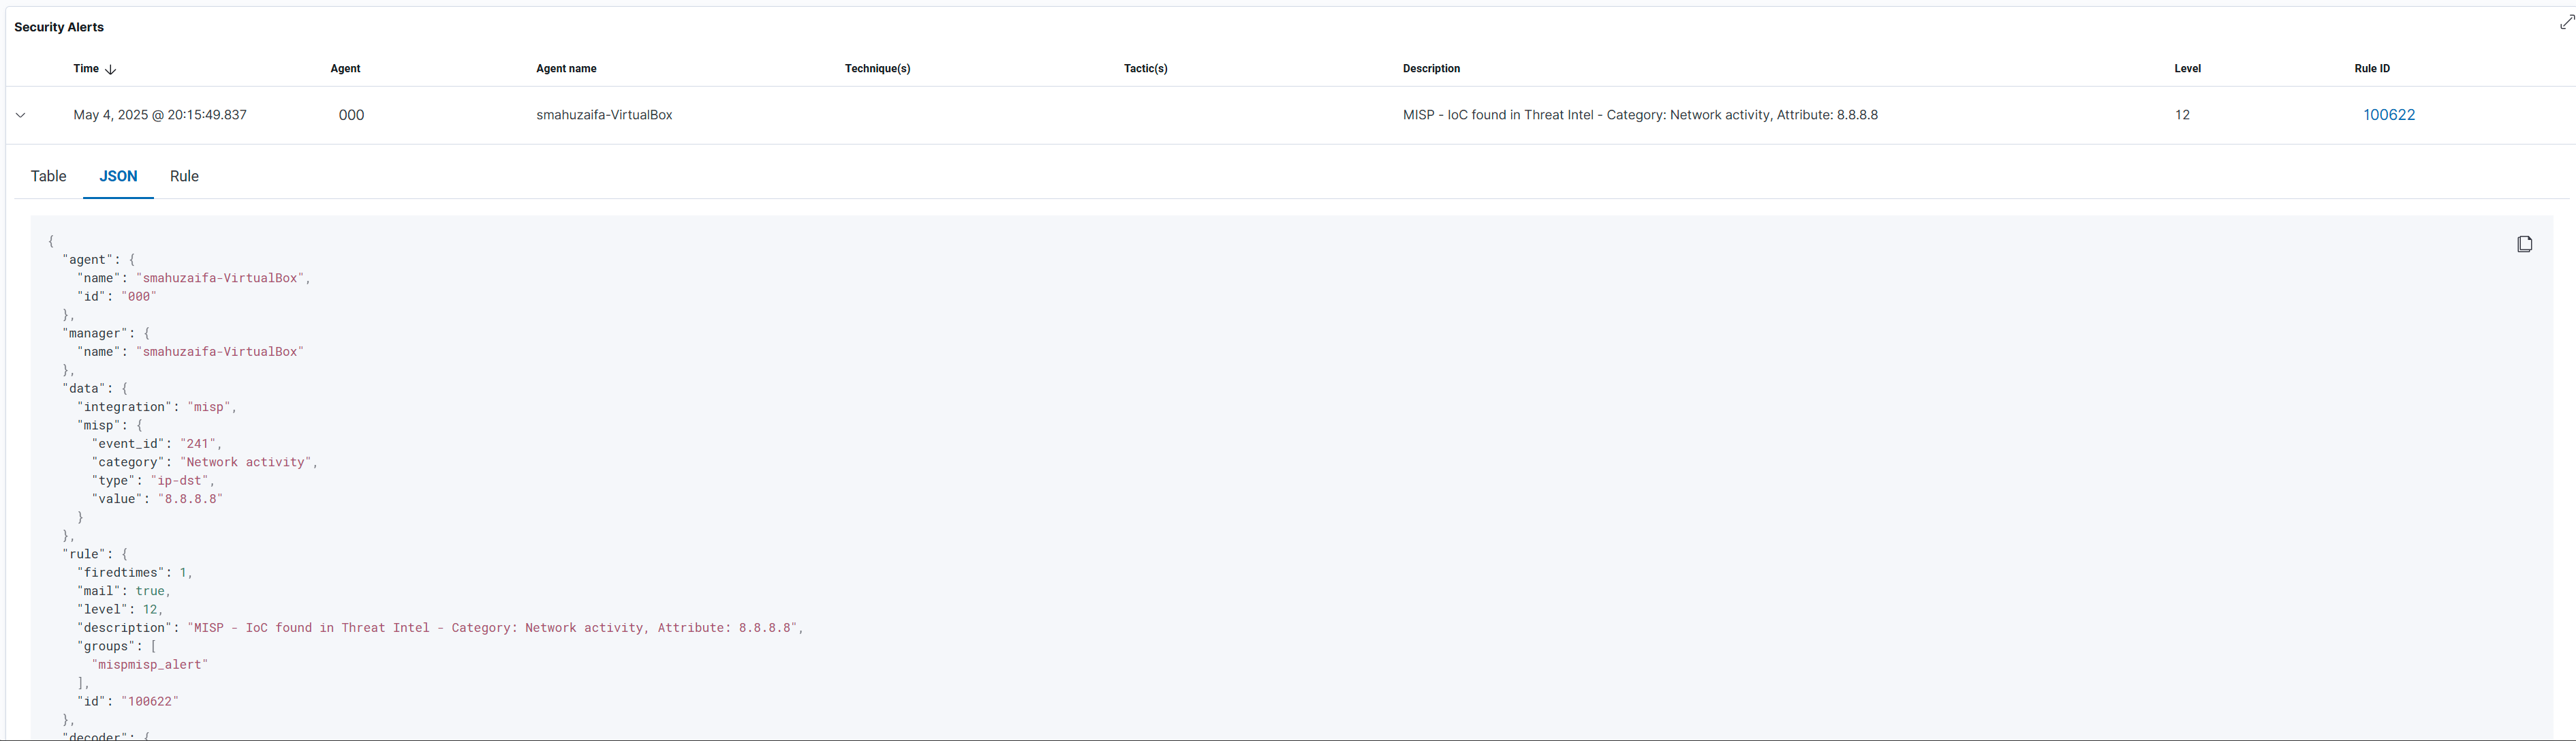Click the Level column header
Viewport: 2576px width, 741px height.
[x=2187, y=69]
